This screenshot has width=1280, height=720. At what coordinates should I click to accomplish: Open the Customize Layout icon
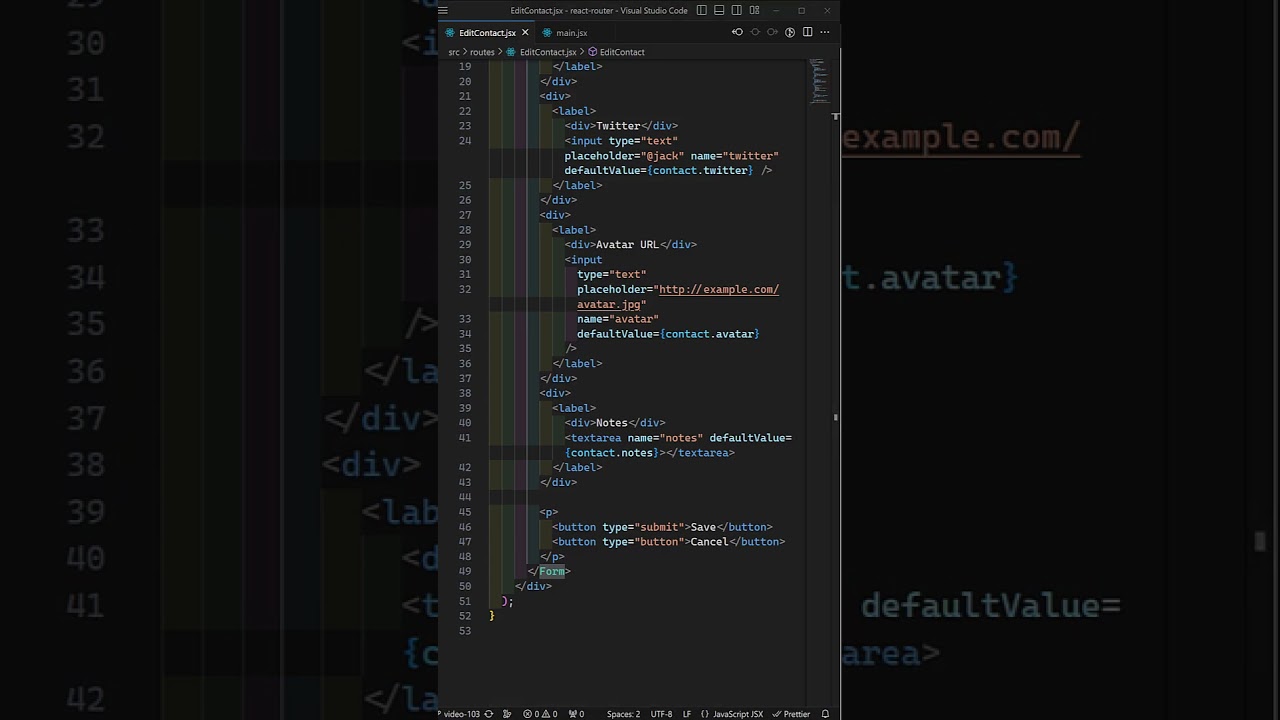(755, 11)
